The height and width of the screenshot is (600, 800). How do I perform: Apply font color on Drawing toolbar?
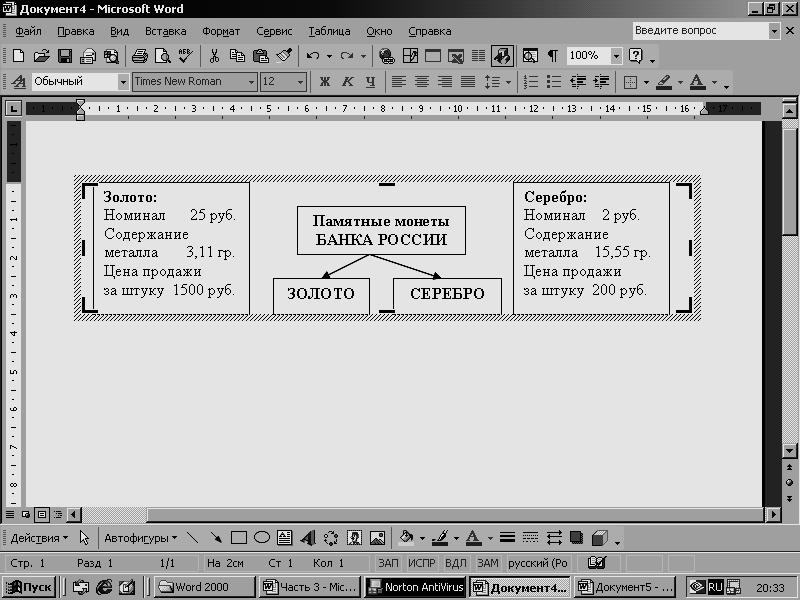tap(473, 538)
